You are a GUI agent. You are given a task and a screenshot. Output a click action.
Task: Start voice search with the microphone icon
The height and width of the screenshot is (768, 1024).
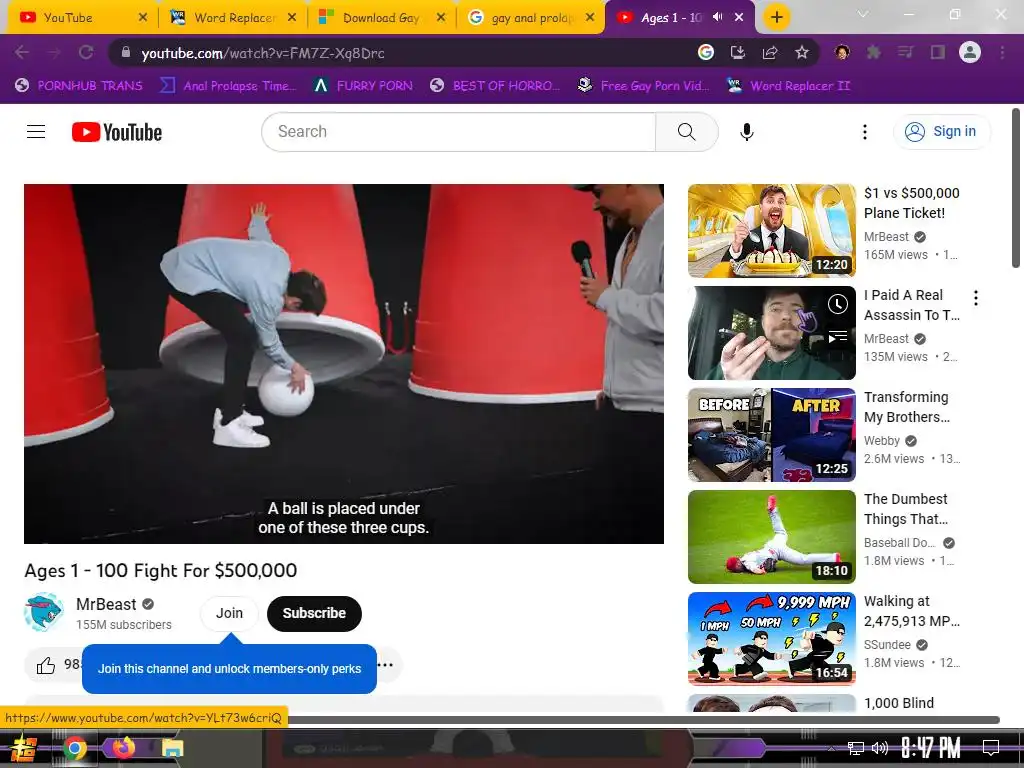(x=746, y=132)
